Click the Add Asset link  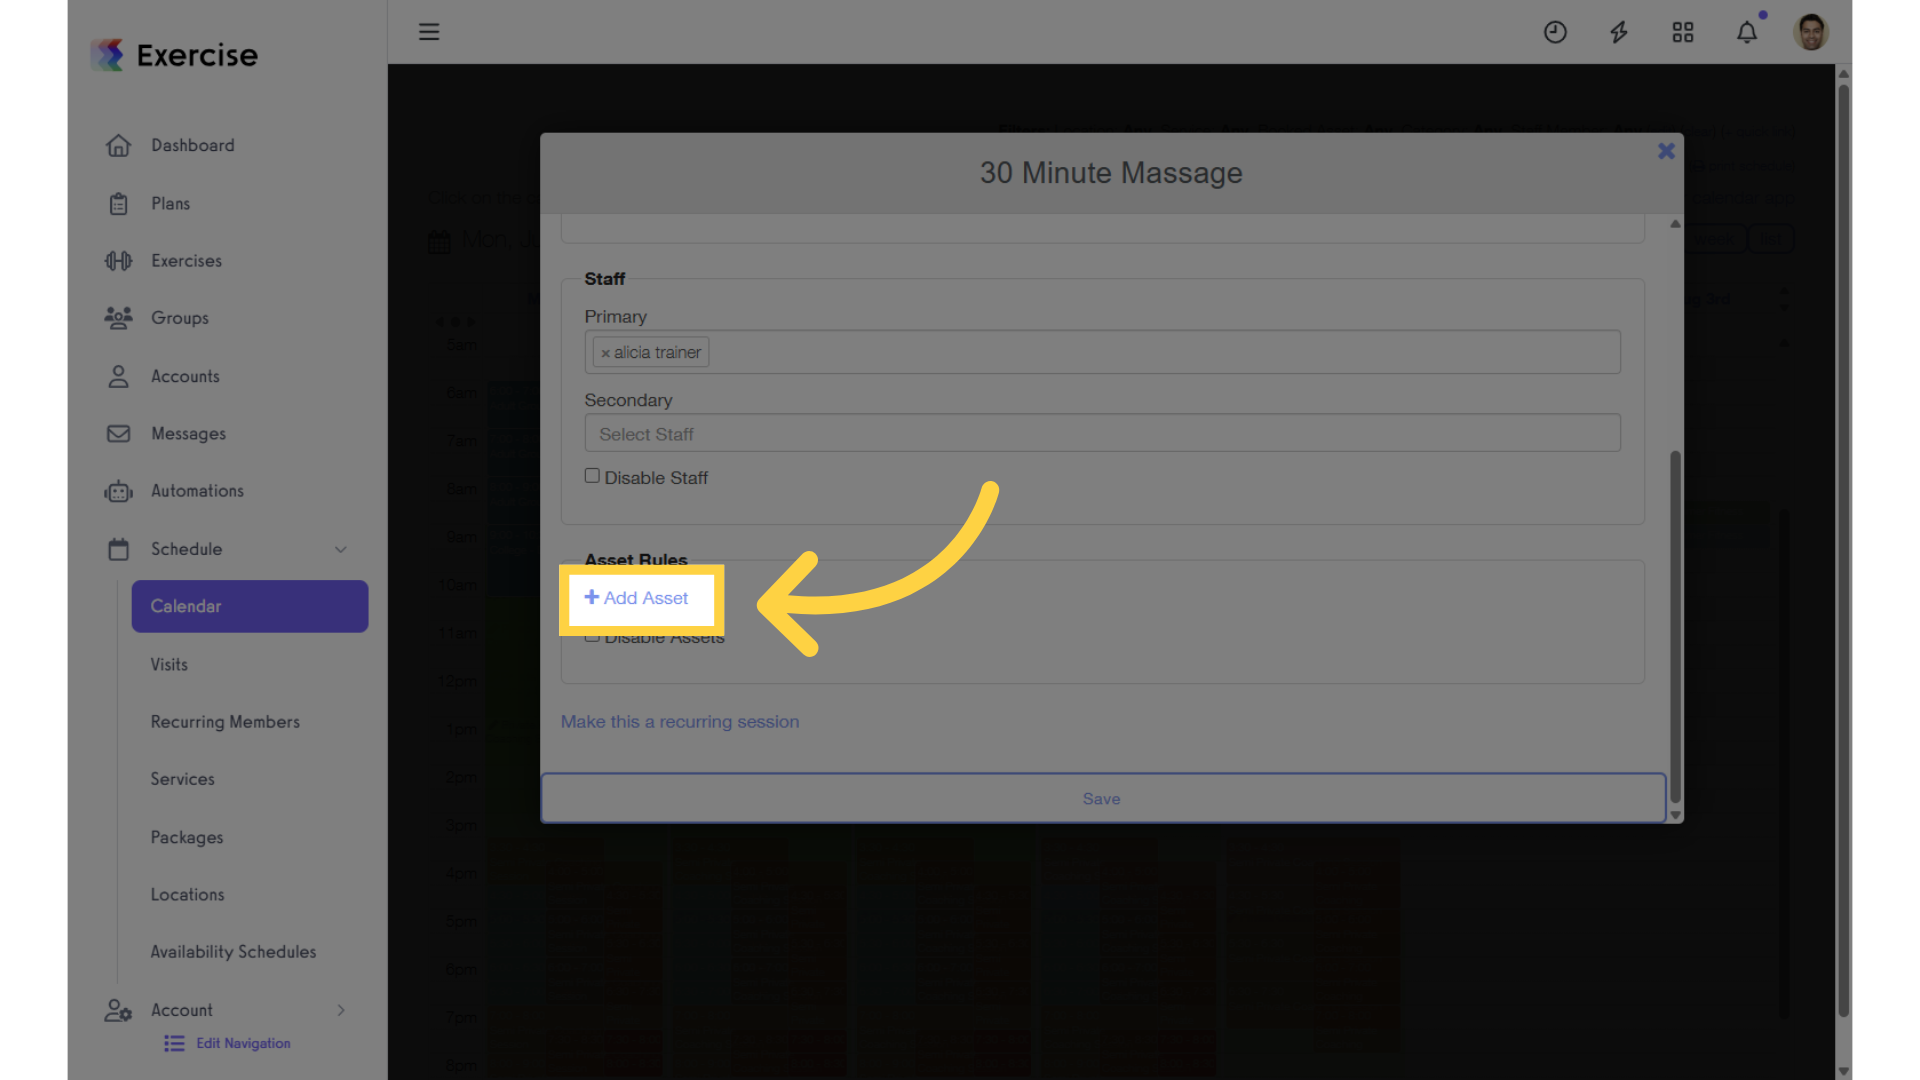coord(637,598)
